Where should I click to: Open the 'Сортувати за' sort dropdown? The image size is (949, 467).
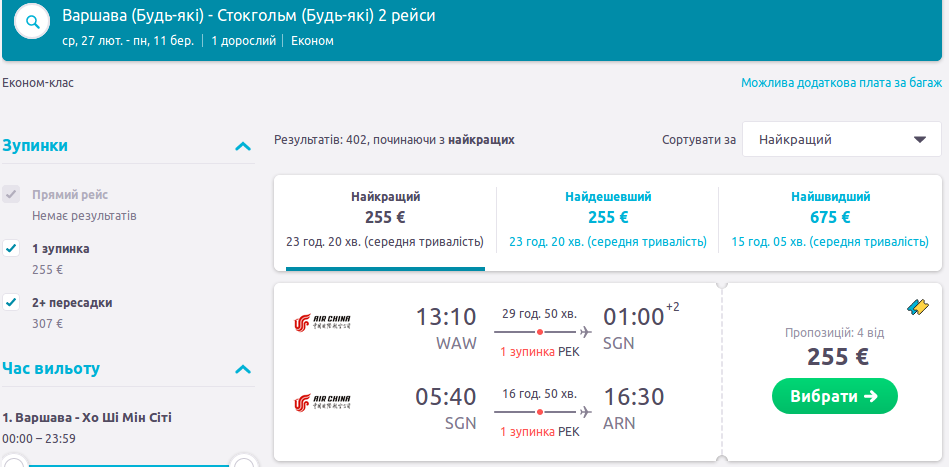[x=840, y=140]
